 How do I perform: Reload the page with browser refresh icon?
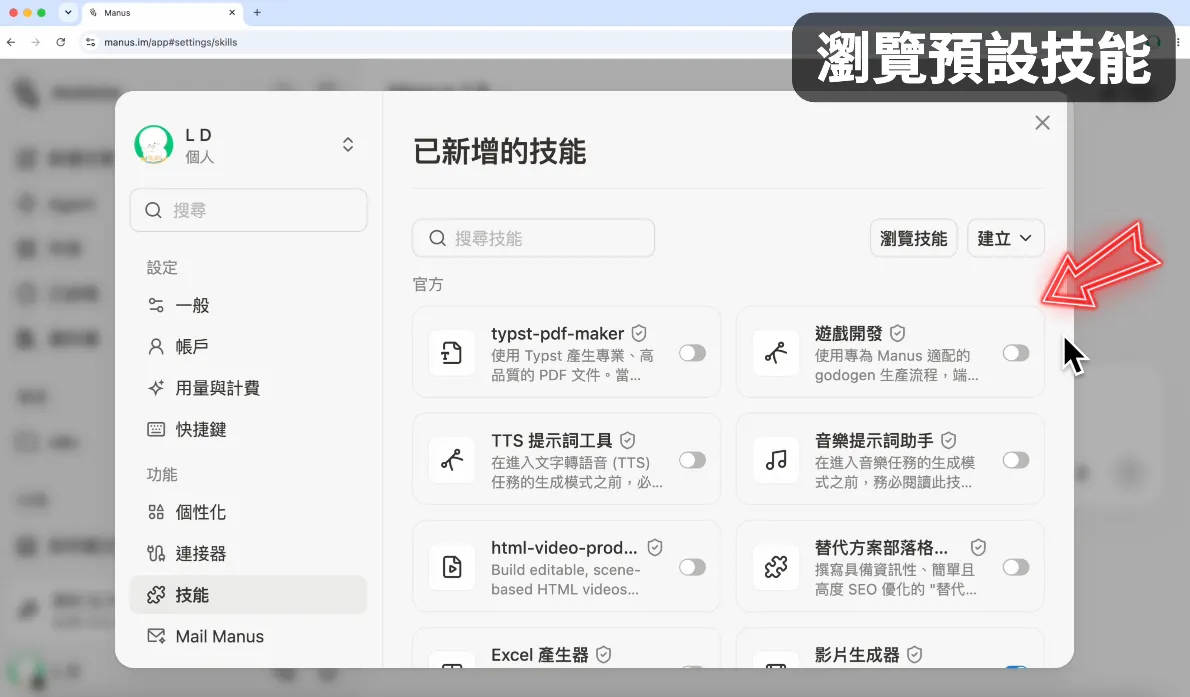pos(61,43)
